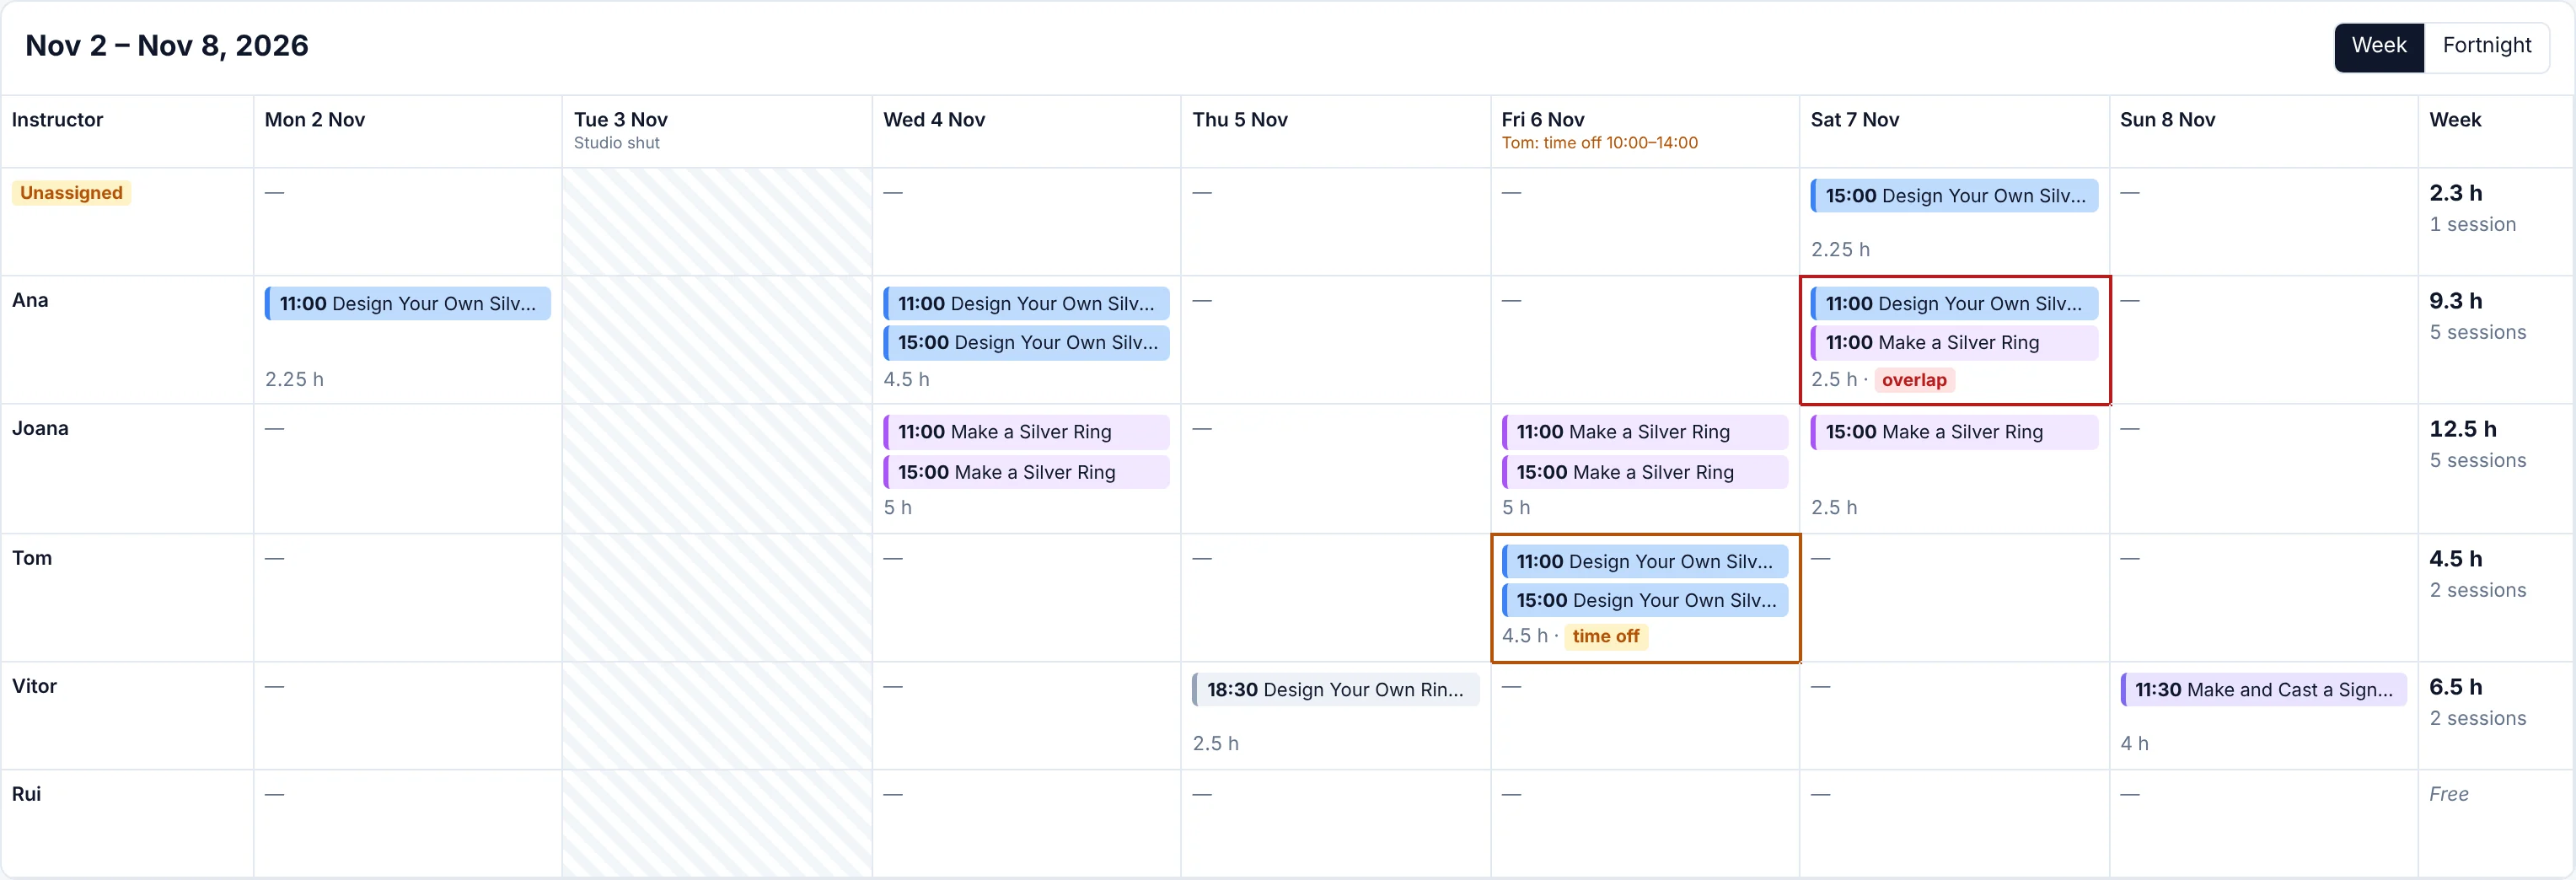Open Tom's Friday 11:00 Design session
The width and height of the screenshot is (2576, 880).
(1645, 562)
